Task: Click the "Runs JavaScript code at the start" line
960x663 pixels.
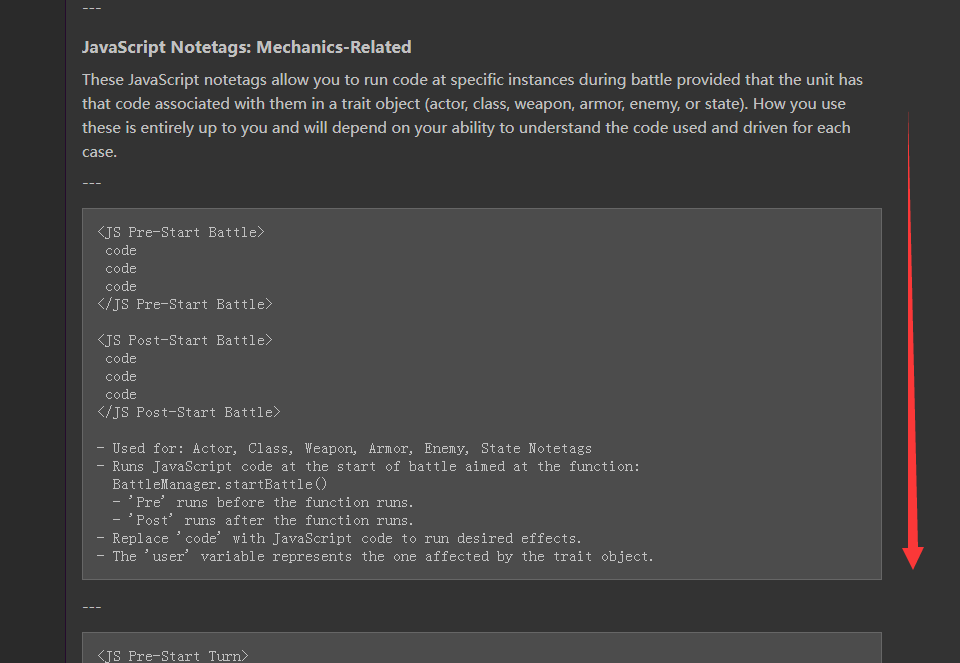Action: click(x=369, y=466)
